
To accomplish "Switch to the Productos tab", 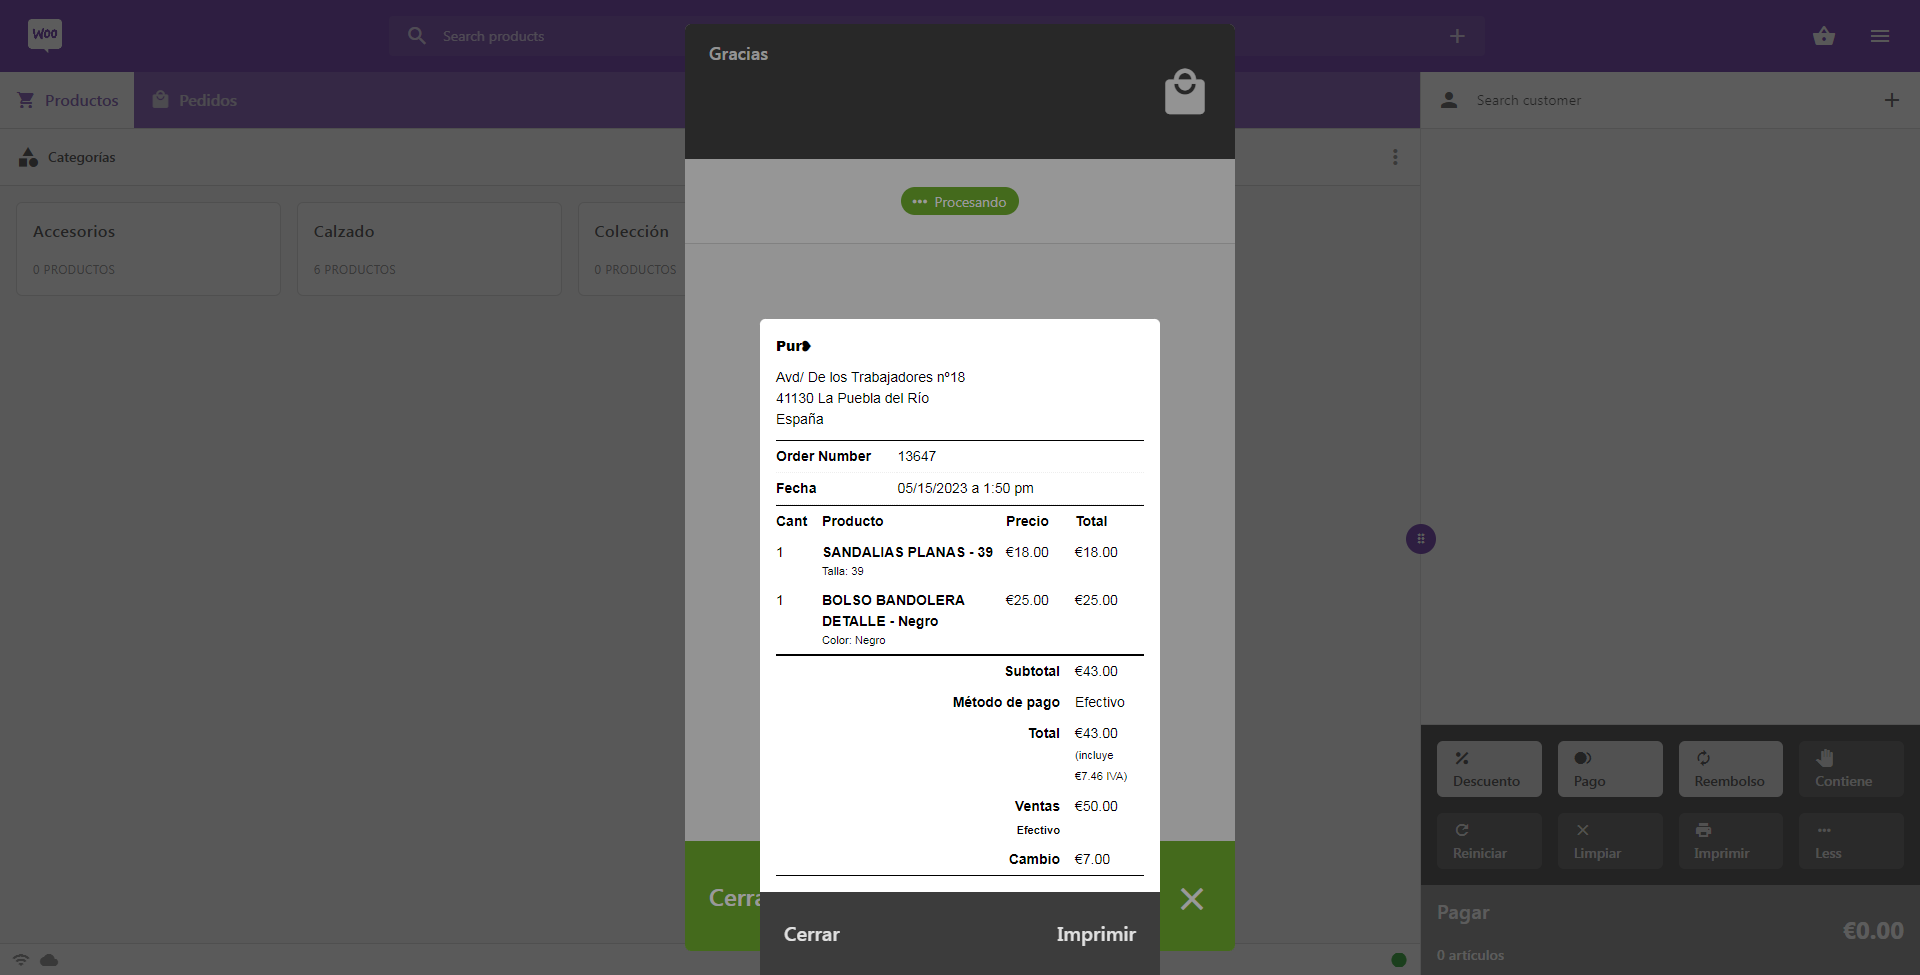I will (68, 100).
